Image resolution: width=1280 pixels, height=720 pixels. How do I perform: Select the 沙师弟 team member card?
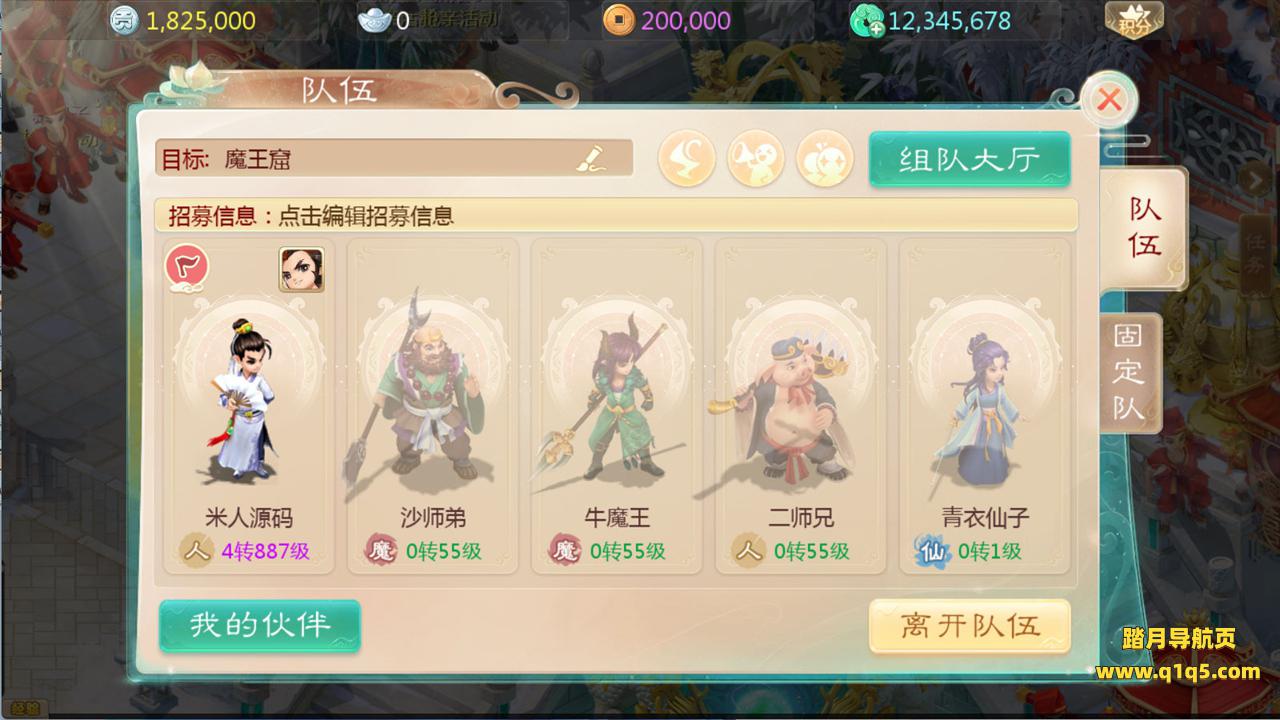[x=432, y=406]
